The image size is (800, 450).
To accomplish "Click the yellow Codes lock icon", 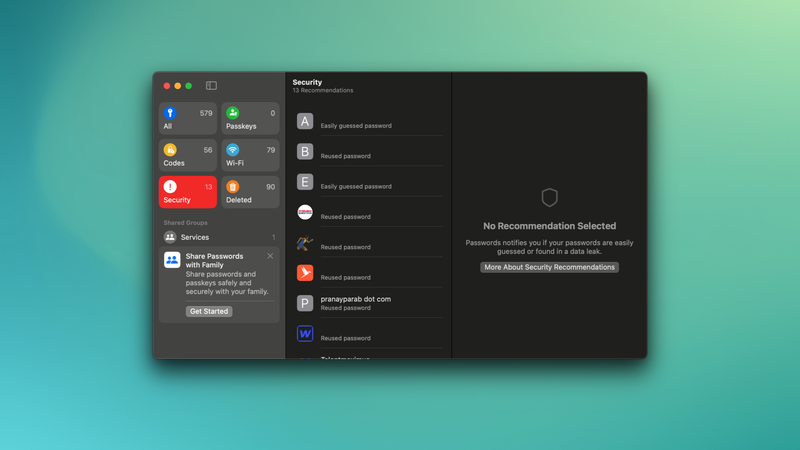I will 170,149.
